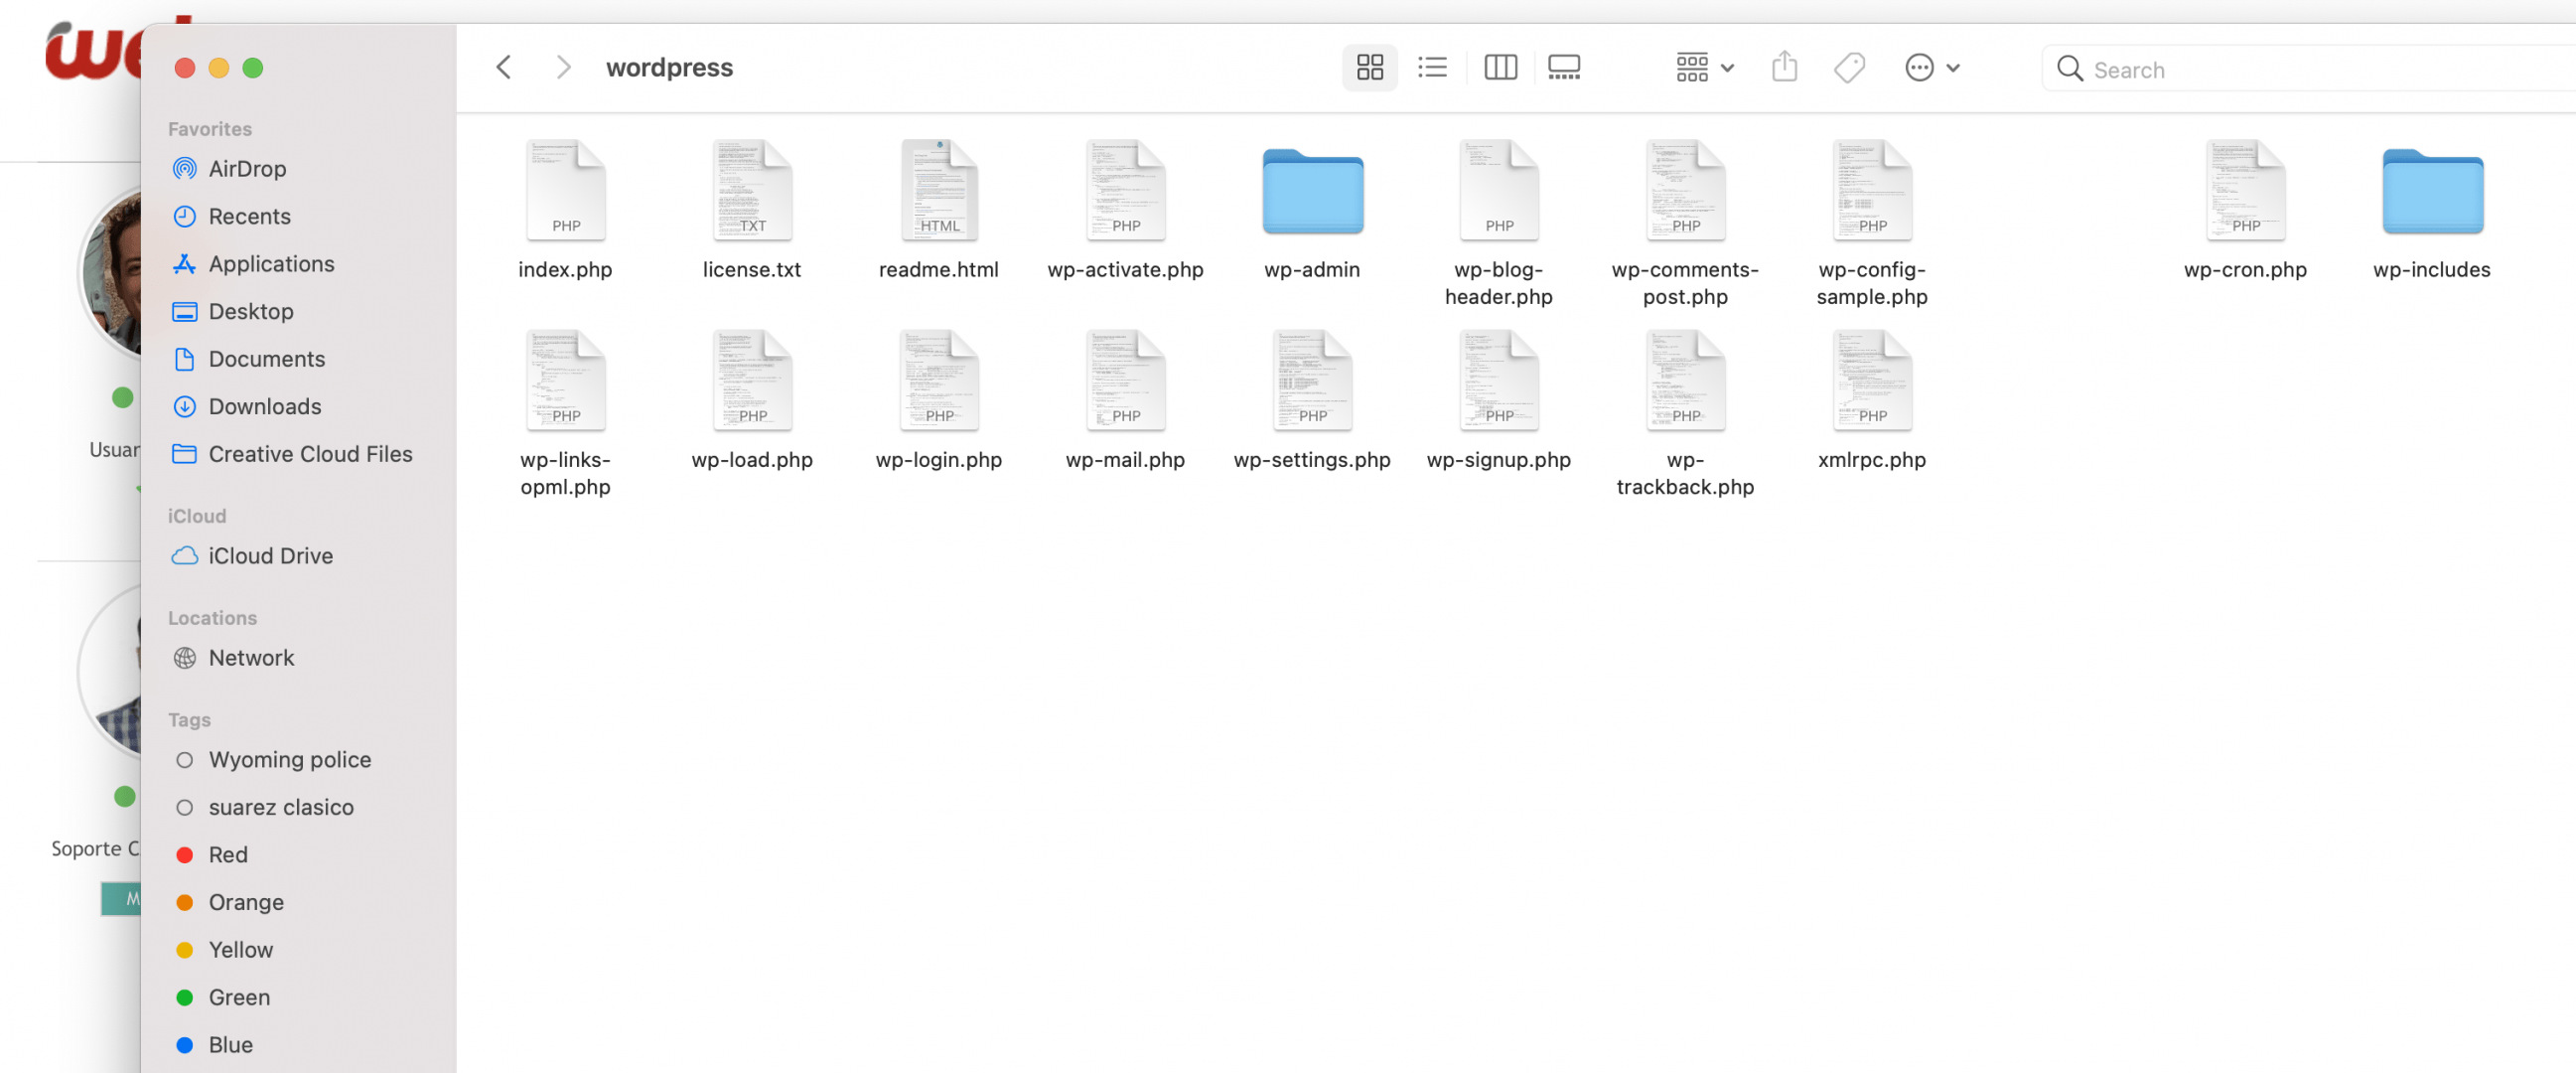Select the Wyoming police tag
The width and height of the screenshot is (2576, 1073).
300,760
